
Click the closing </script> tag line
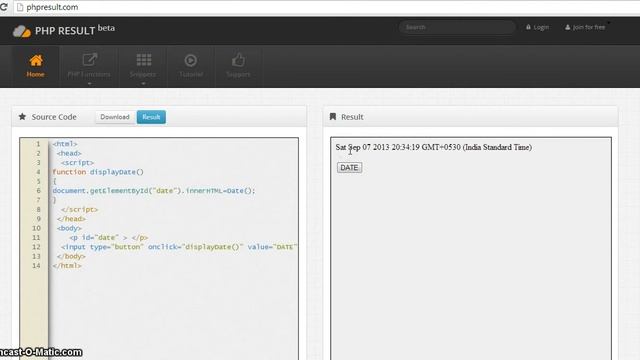click(80, 209)
